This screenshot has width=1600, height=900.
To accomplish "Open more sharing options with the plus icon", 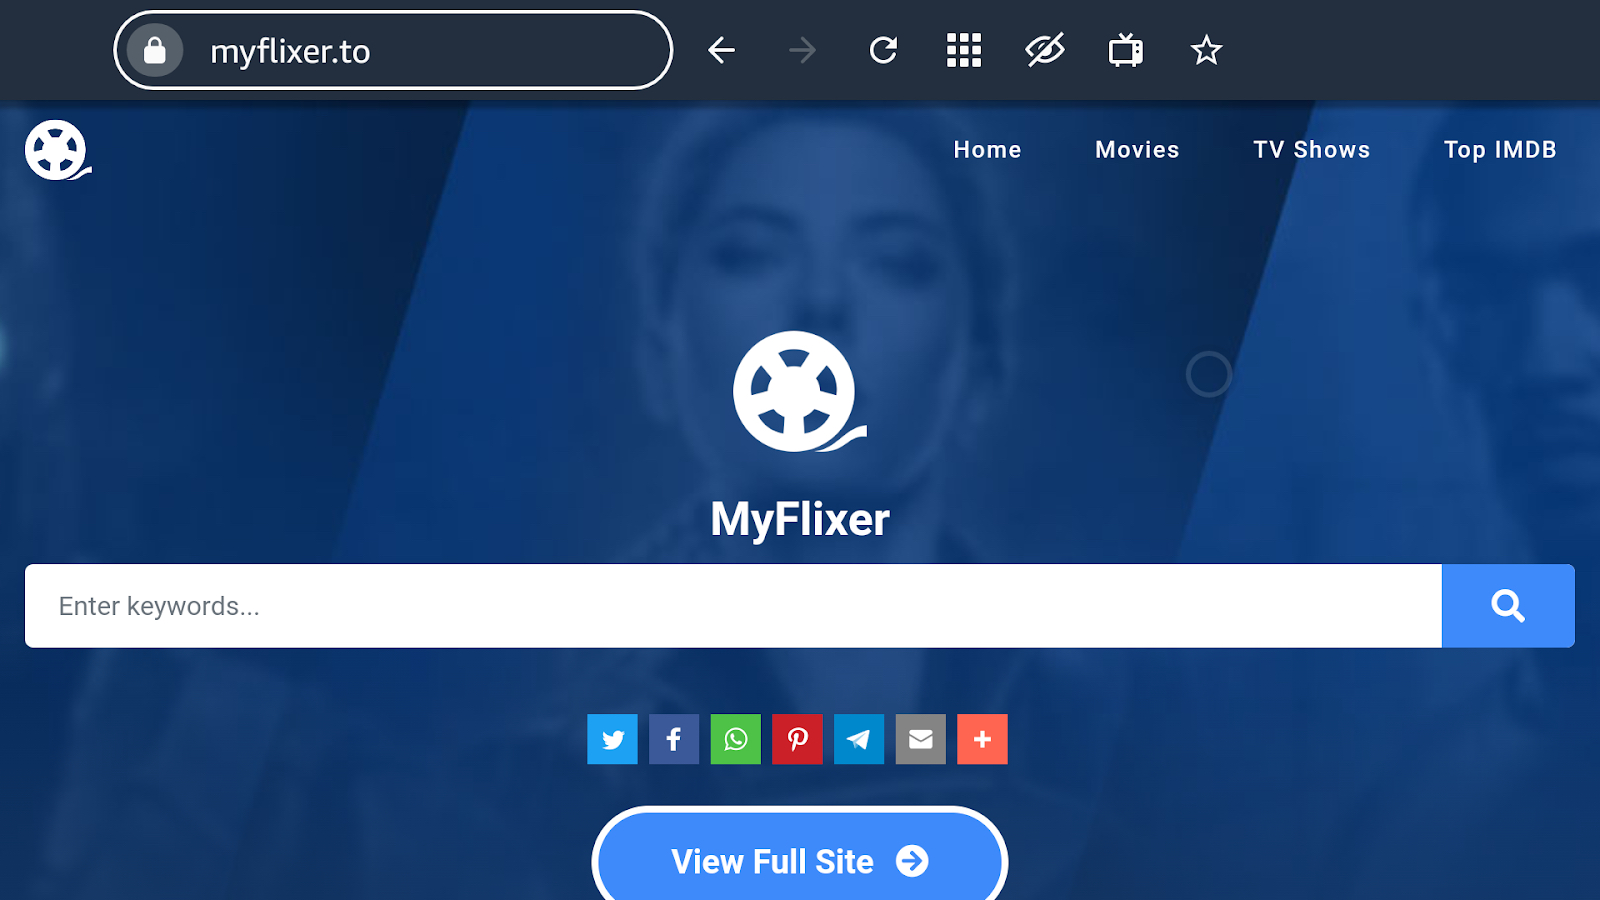I will (x=982, y=739).
